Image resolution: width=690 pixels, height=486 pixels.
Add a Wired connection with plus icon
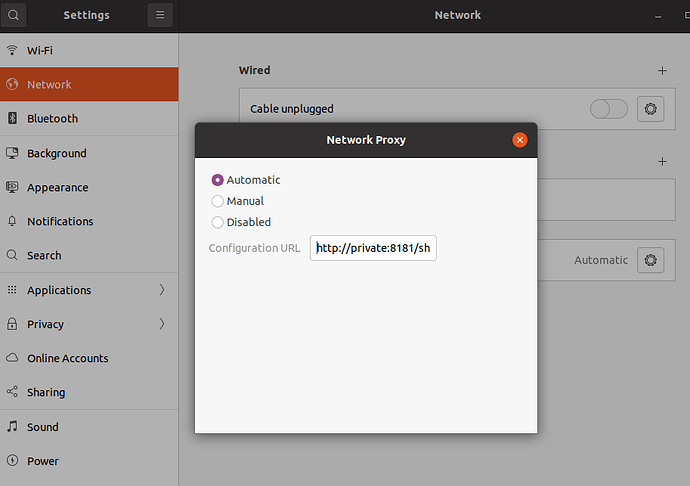click(x=662, y=70)
